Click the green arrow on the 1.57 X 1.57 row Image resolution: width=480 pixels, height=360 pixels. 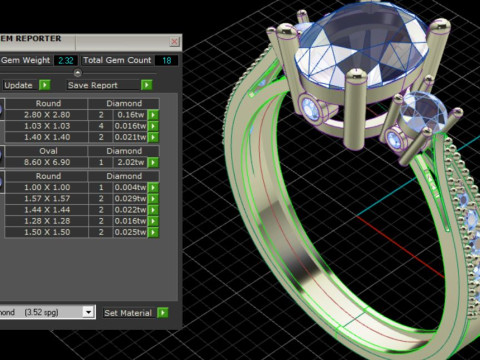point(153,199)
